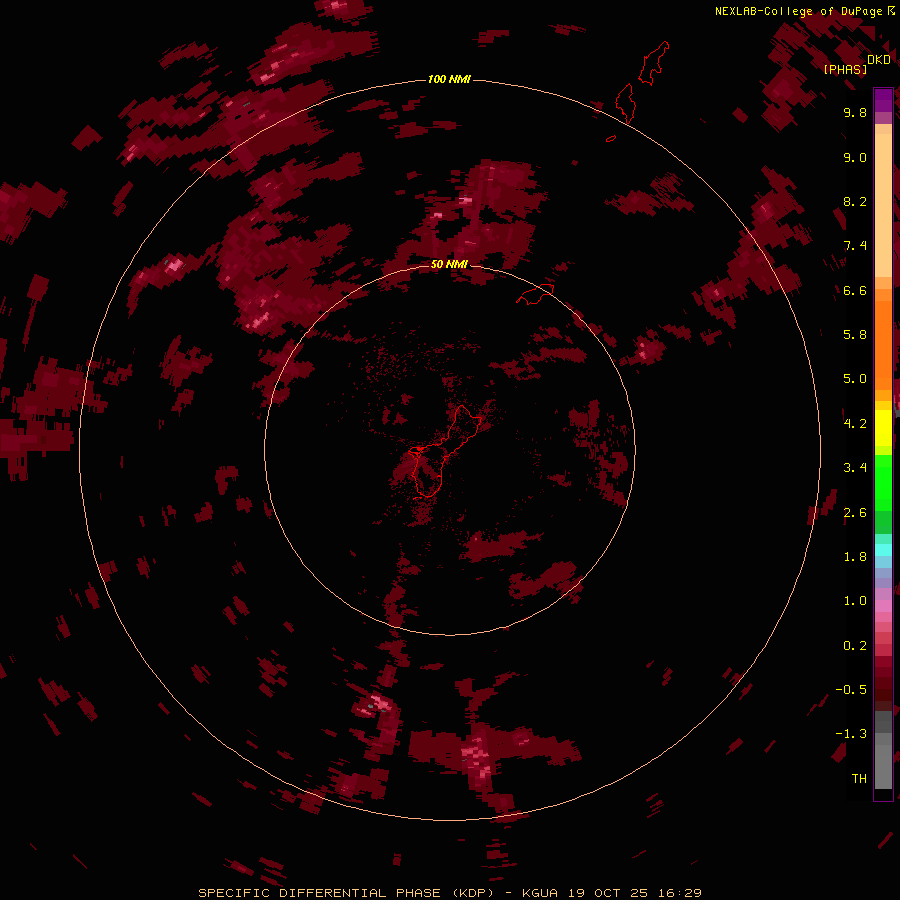Viewport: 900px width, 900px height.
Task: Click the pink band near 1.0 on the scale
Action: tap(883, 606)
